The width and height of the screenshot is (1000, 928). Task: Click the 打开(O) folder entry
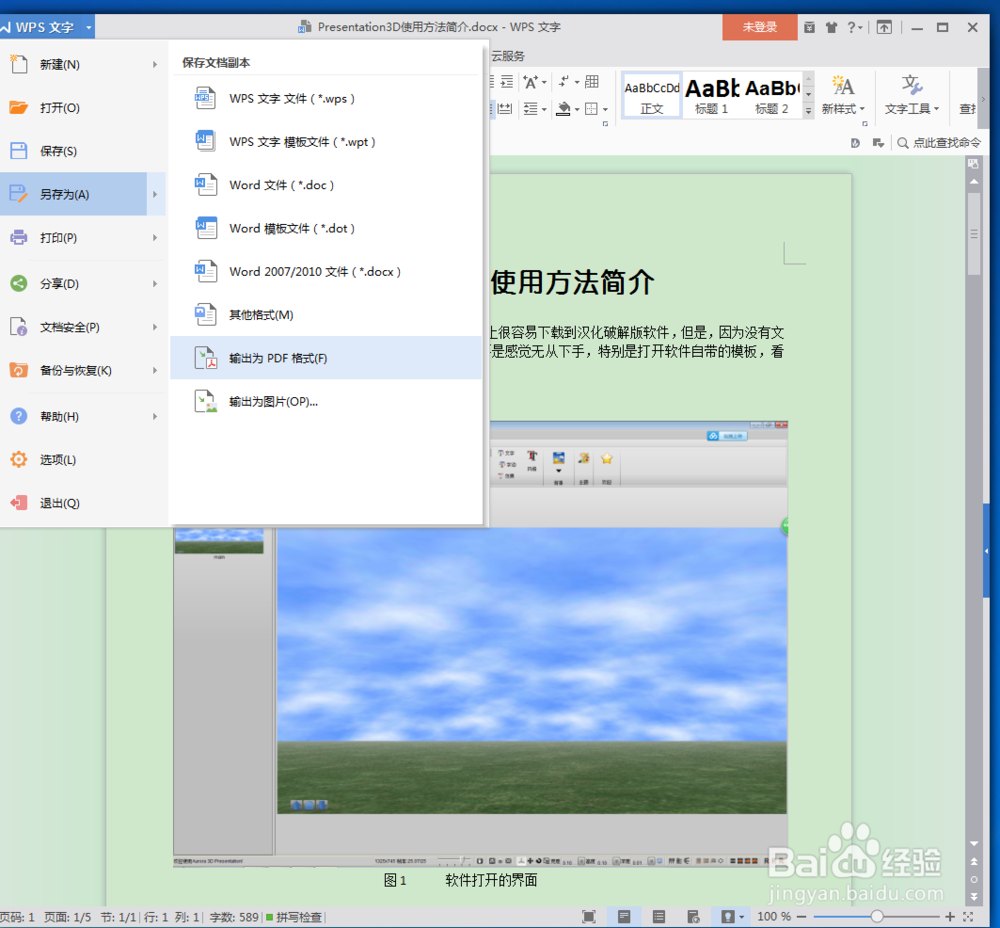(83, 108)
